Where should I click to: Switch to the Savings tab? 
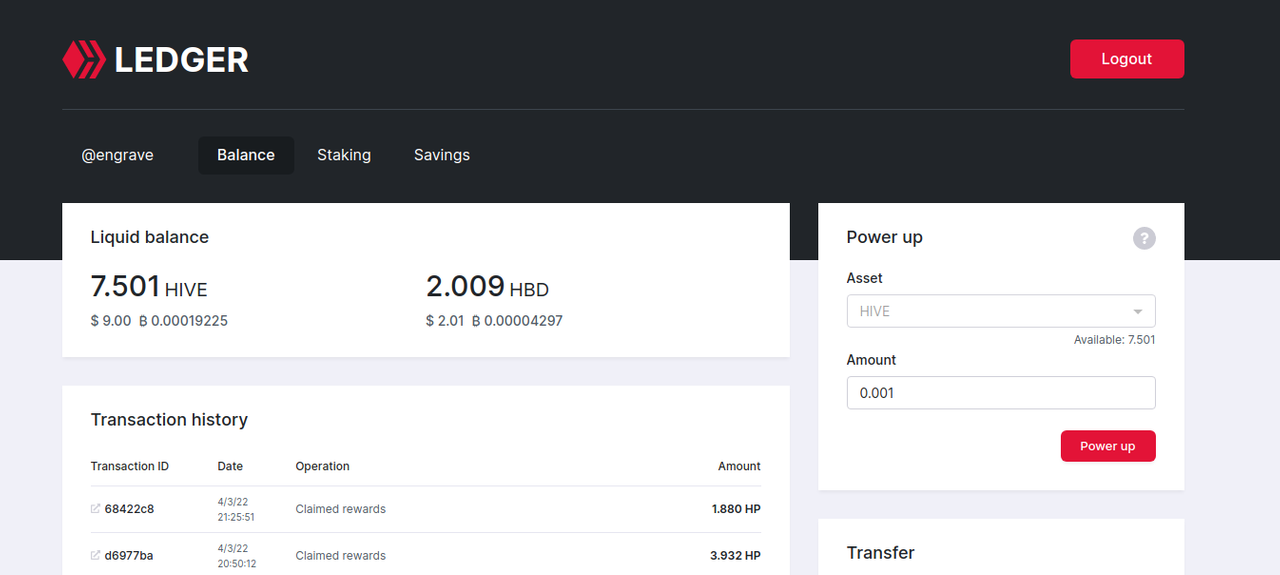[x=442, y=155]
